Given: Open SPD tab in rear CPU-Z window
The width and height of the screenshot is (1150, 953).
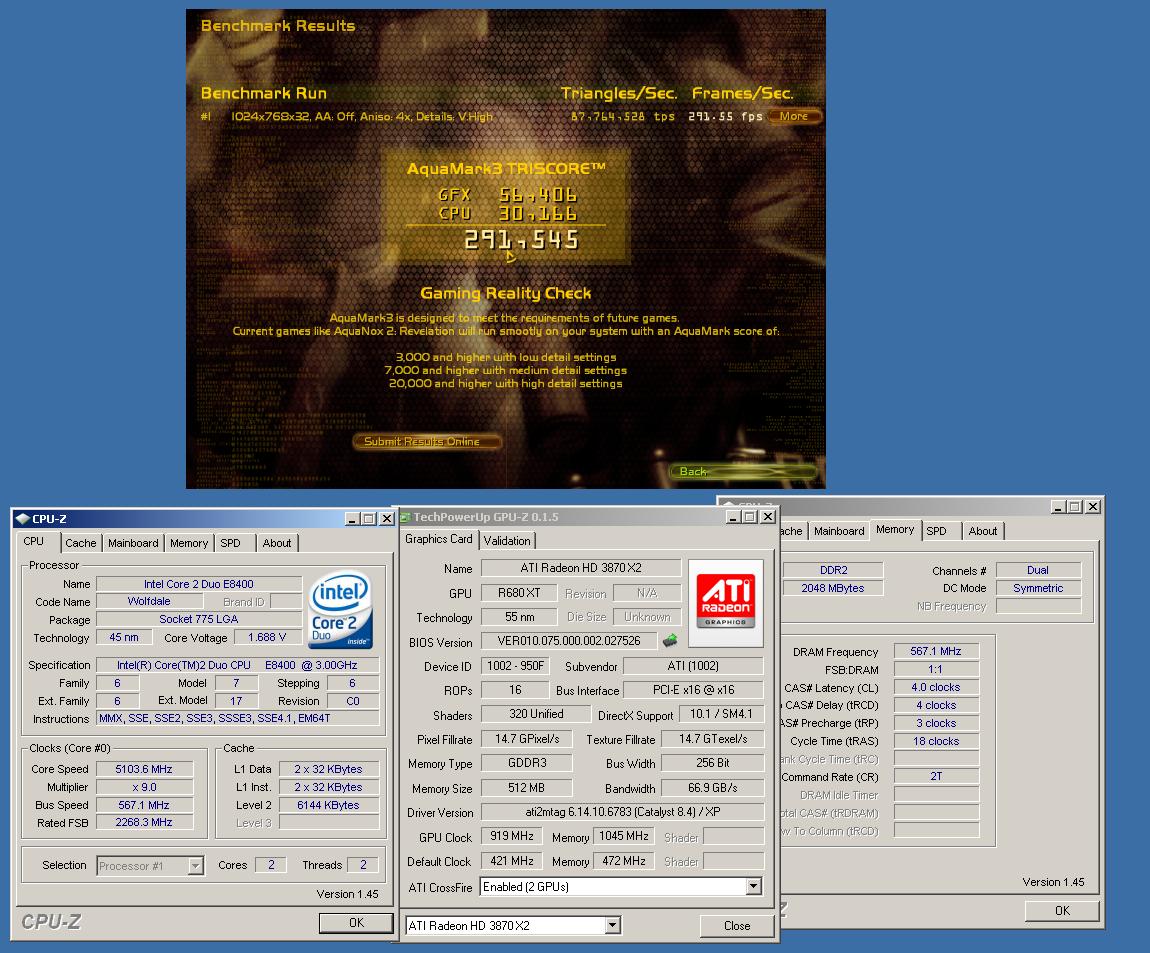Looking at the screenshot, I should pyautogui.click(x=936, y=531).
